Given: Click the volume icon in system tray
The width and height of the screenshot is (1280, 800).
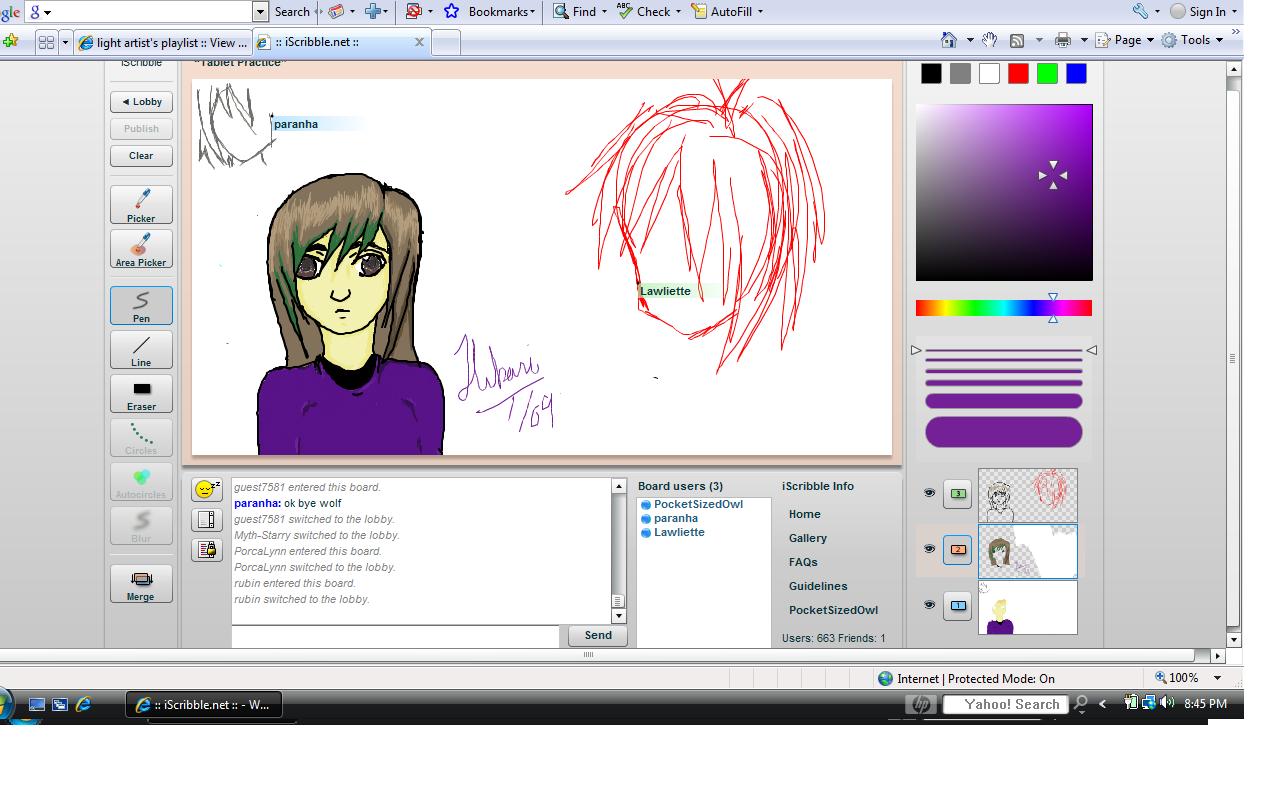Looking at the screenshot, I should coord(1166,704).
